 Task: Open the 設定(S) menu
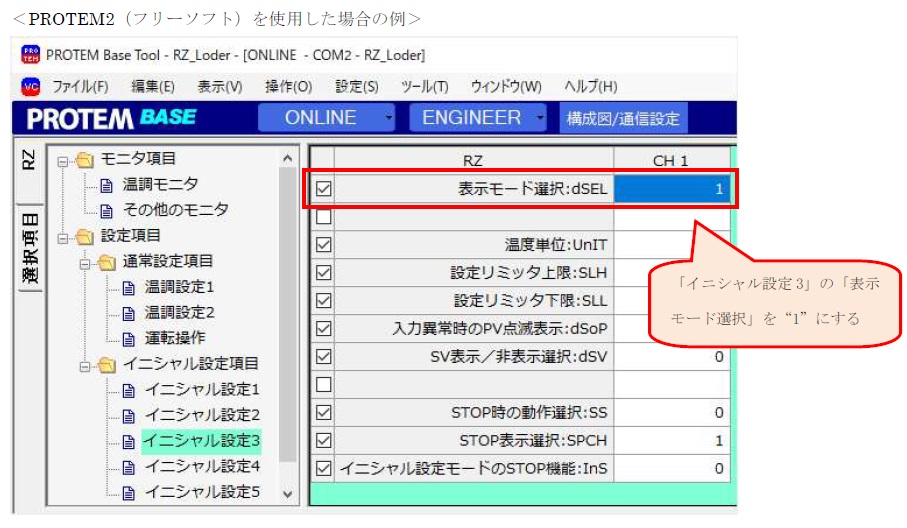(357, 87)
